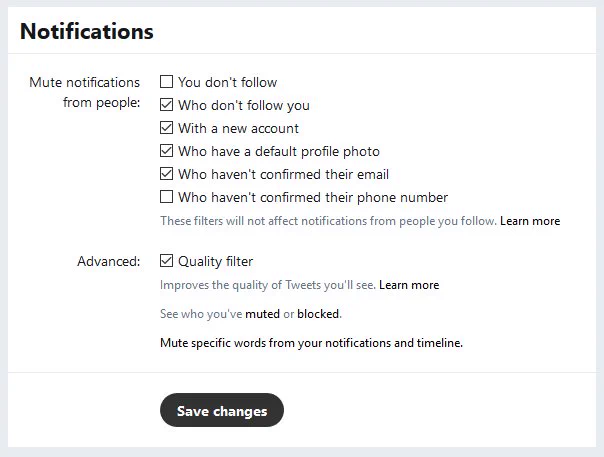Image resolution: width=604 pixels, height=457 pixels.
Task: Click the Save changes button
Action: 222,410
